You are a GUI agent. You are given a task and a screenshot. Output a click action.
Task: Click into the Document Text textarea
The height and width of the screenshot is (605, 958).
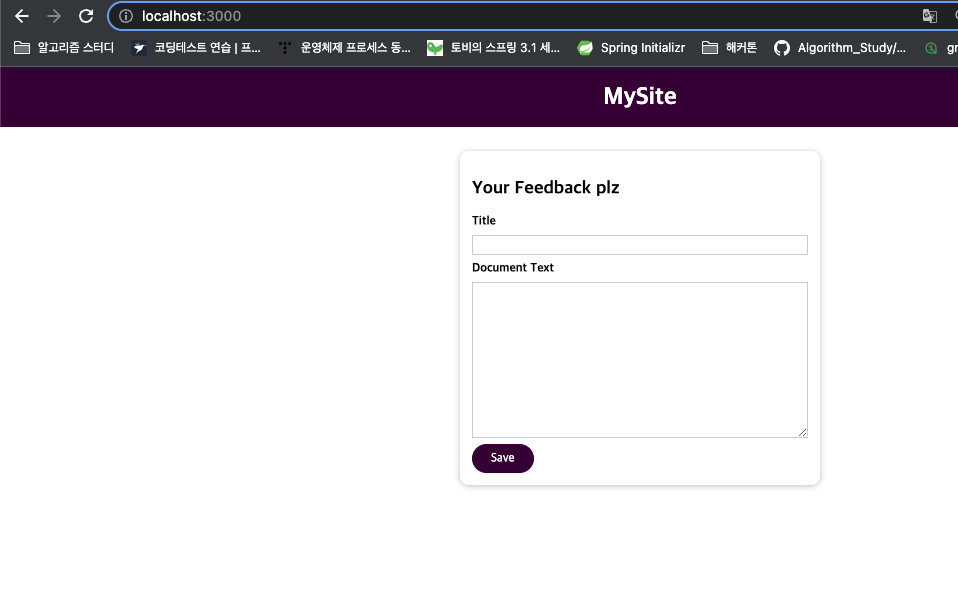[x=640, y=360]
